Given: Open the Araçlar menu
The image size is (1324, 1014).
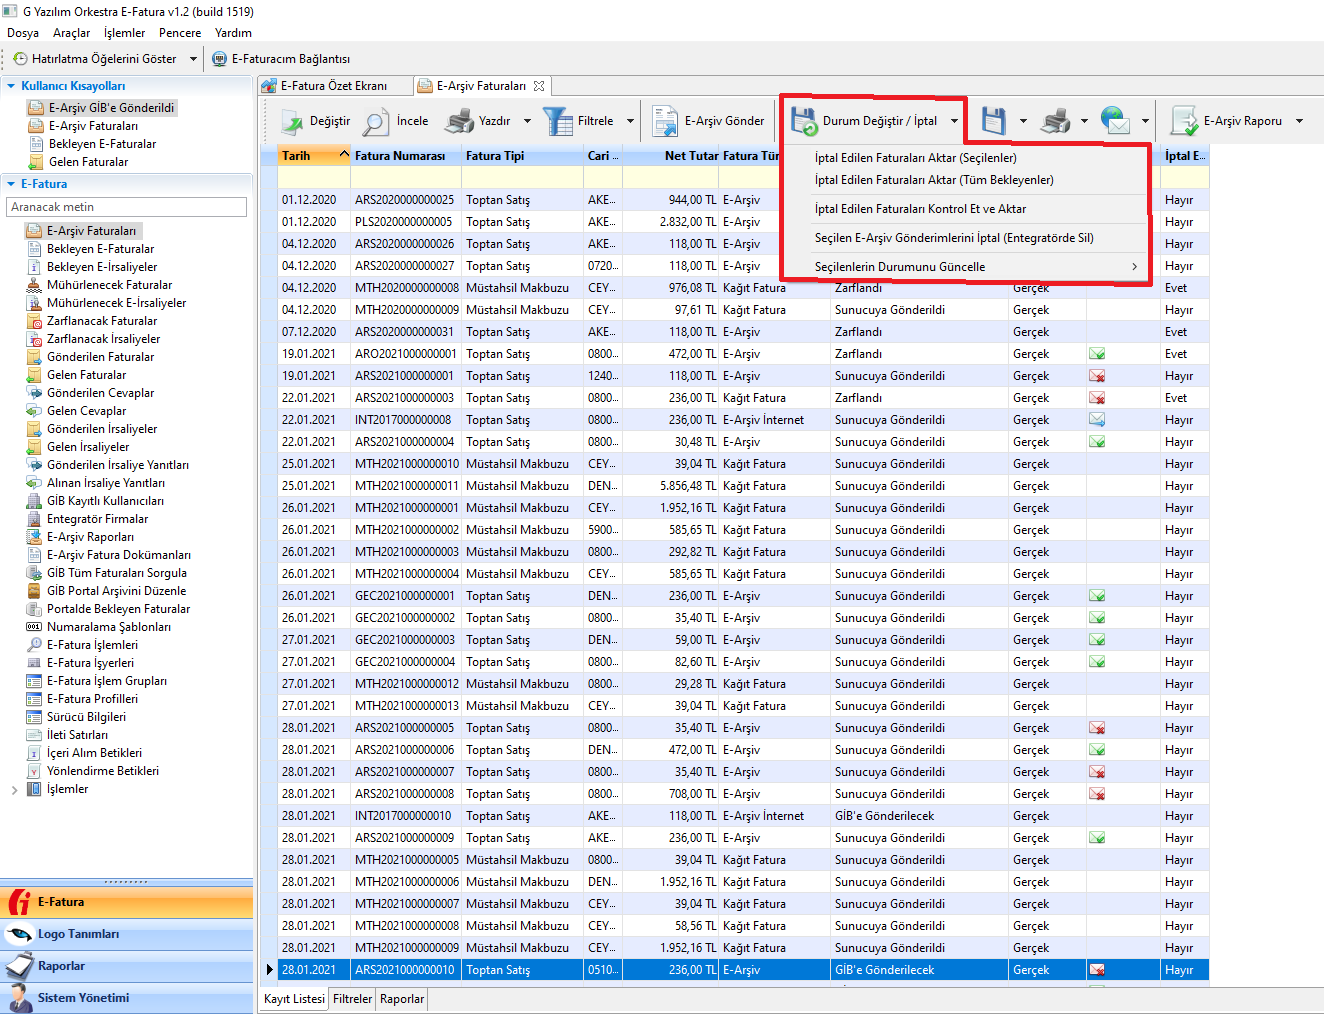Looking at the screenshot, I should pyautogui.click(x=71, y=33).
